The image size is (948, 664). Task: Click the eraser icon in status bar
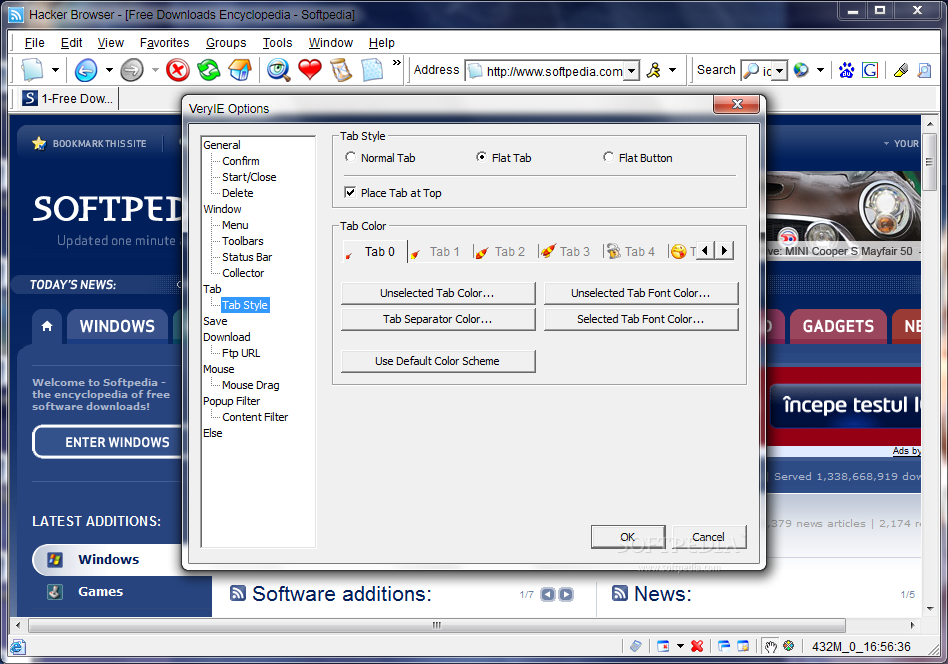point(636,646)
